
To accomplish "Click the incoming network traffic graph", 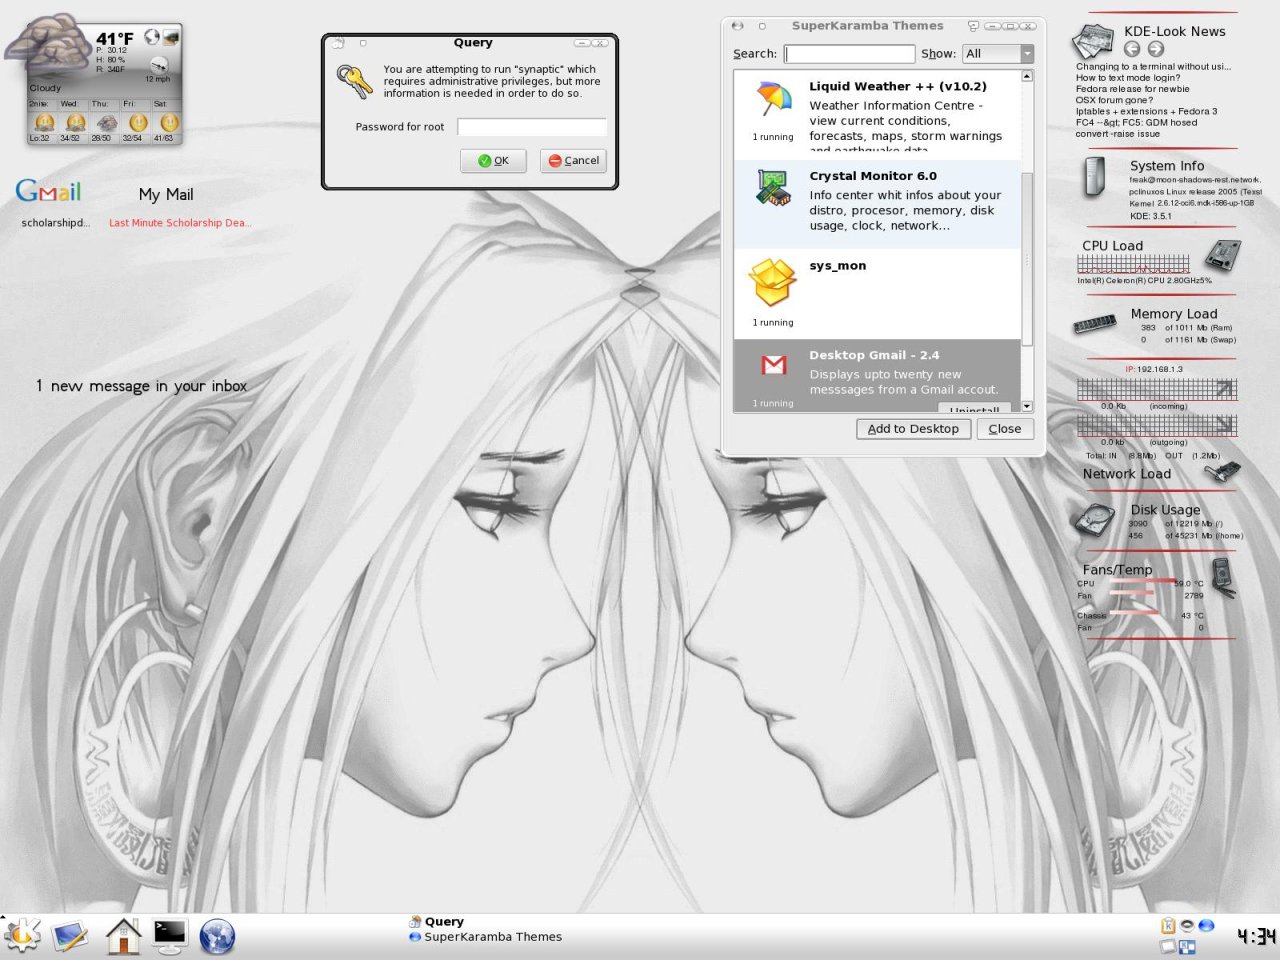I will point(1157,389).
